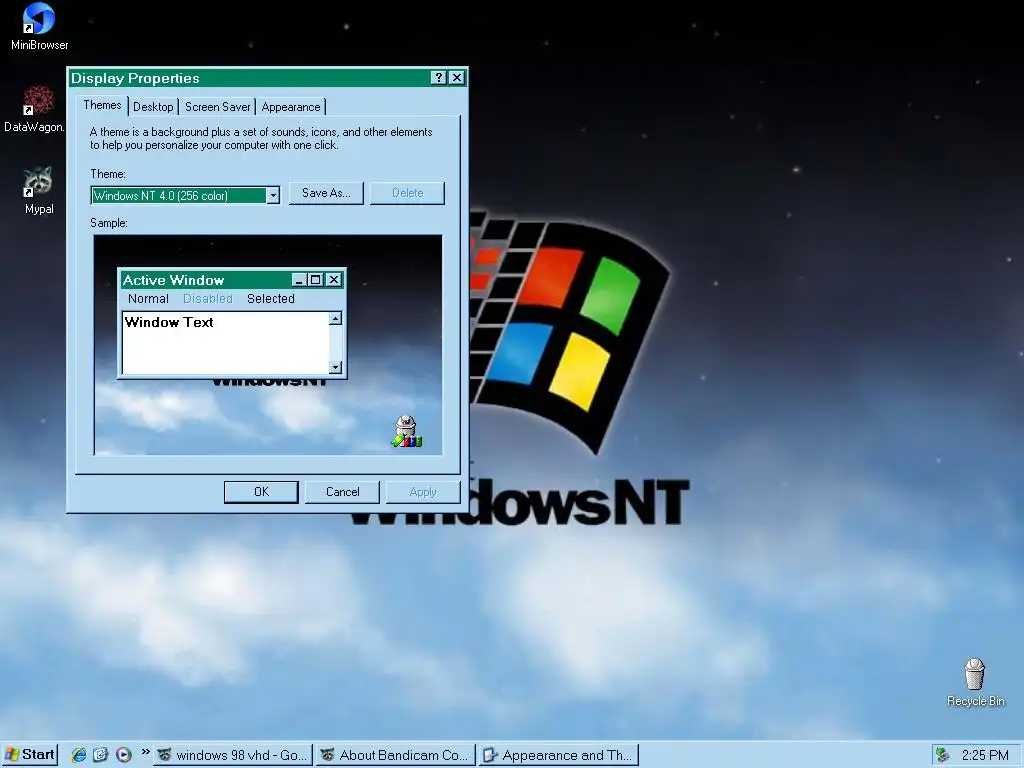Screen dimensions: 1024x768
Task: Click the sample window scrollbar down arrow
Action: click(335, 367)
